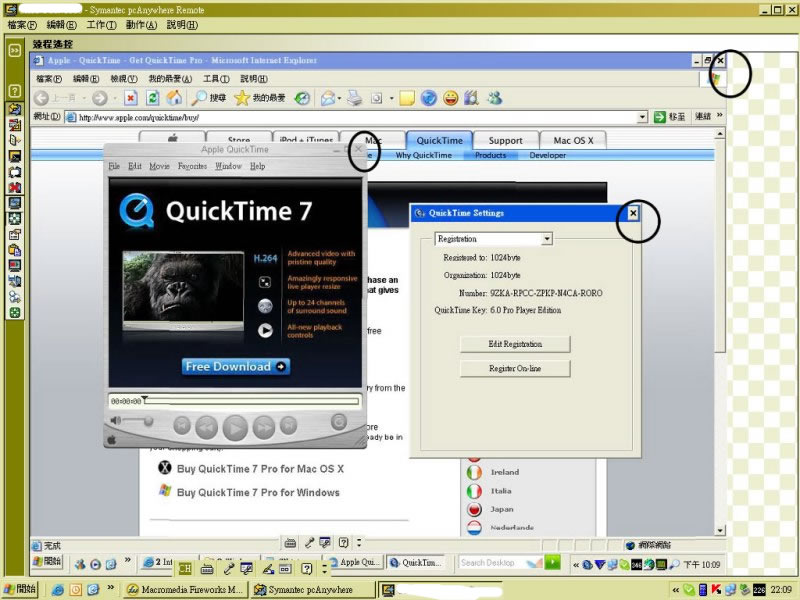Click Buy QuickTime 7 Pro for Mac OS X
This screenshot has height=600, width=800.
coord(260,469)
